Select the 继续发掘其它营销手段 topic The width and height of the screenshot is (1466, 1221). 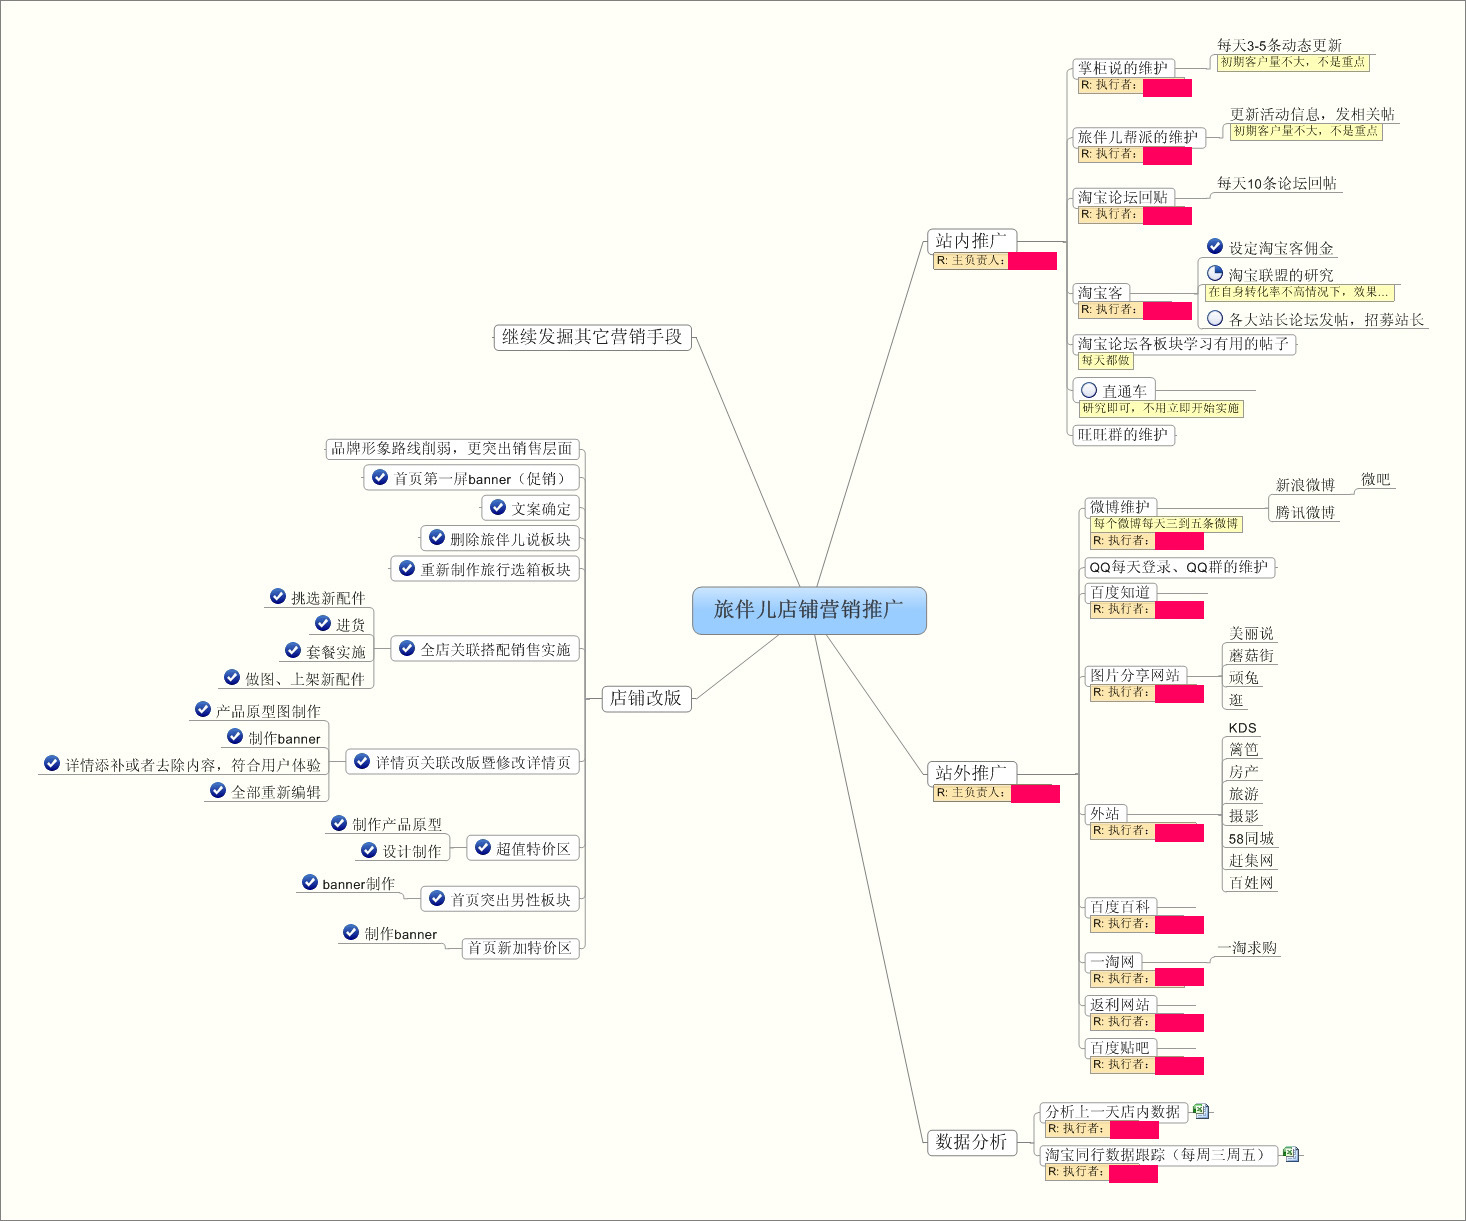[592, 337]
